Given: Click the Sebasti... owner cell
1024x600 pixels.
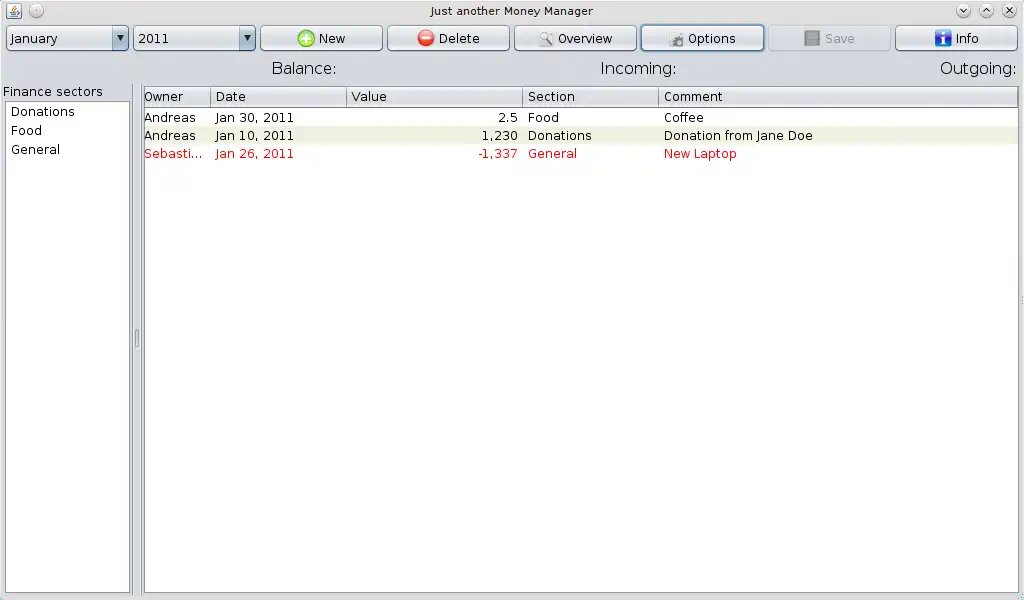Looking at the screenshot, I should click(x=177, y=154).
